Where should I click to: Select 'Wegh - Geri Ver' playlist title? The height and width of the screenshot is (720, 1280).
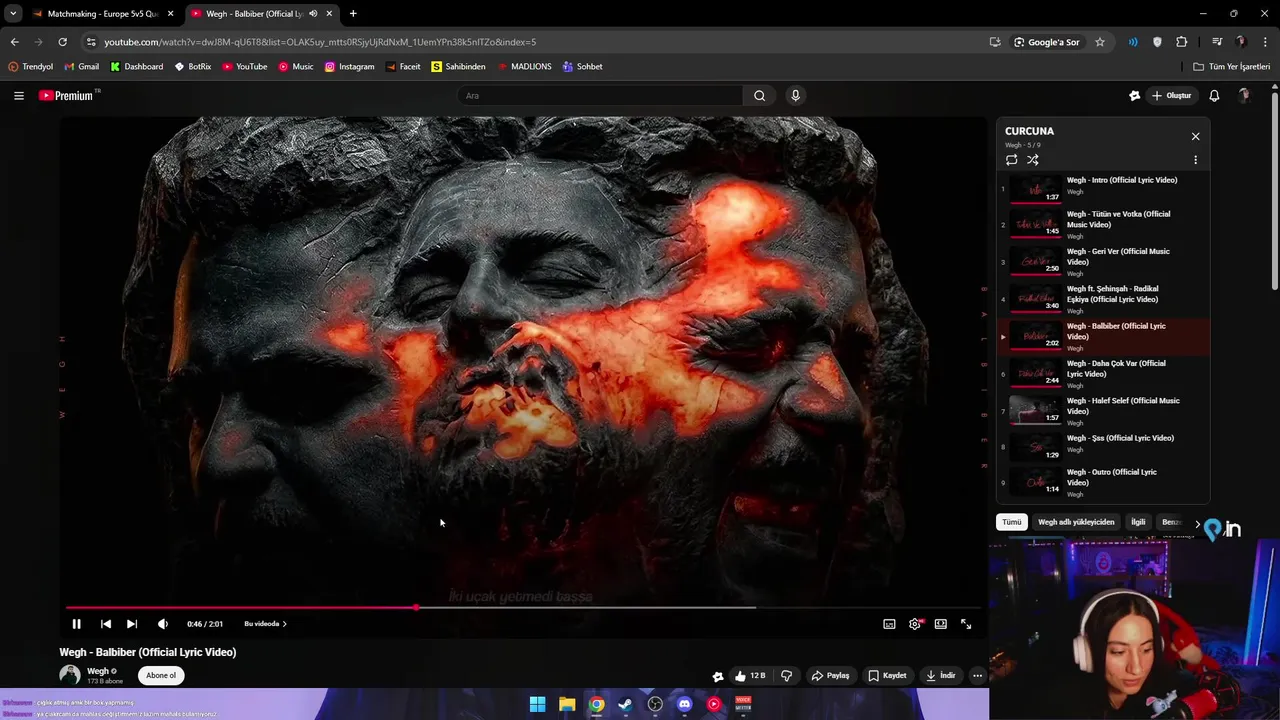(1118, 257)
